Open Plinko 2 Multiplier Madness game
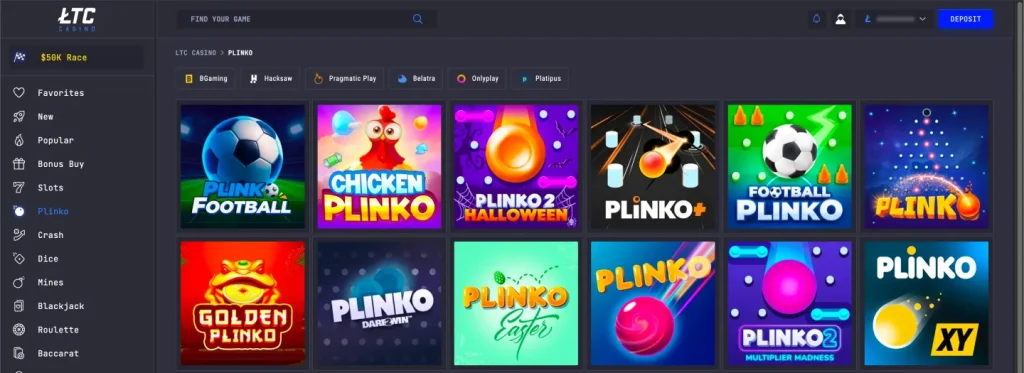Image resolution: width=1024 pixels, height=373 pixels. 790,303
